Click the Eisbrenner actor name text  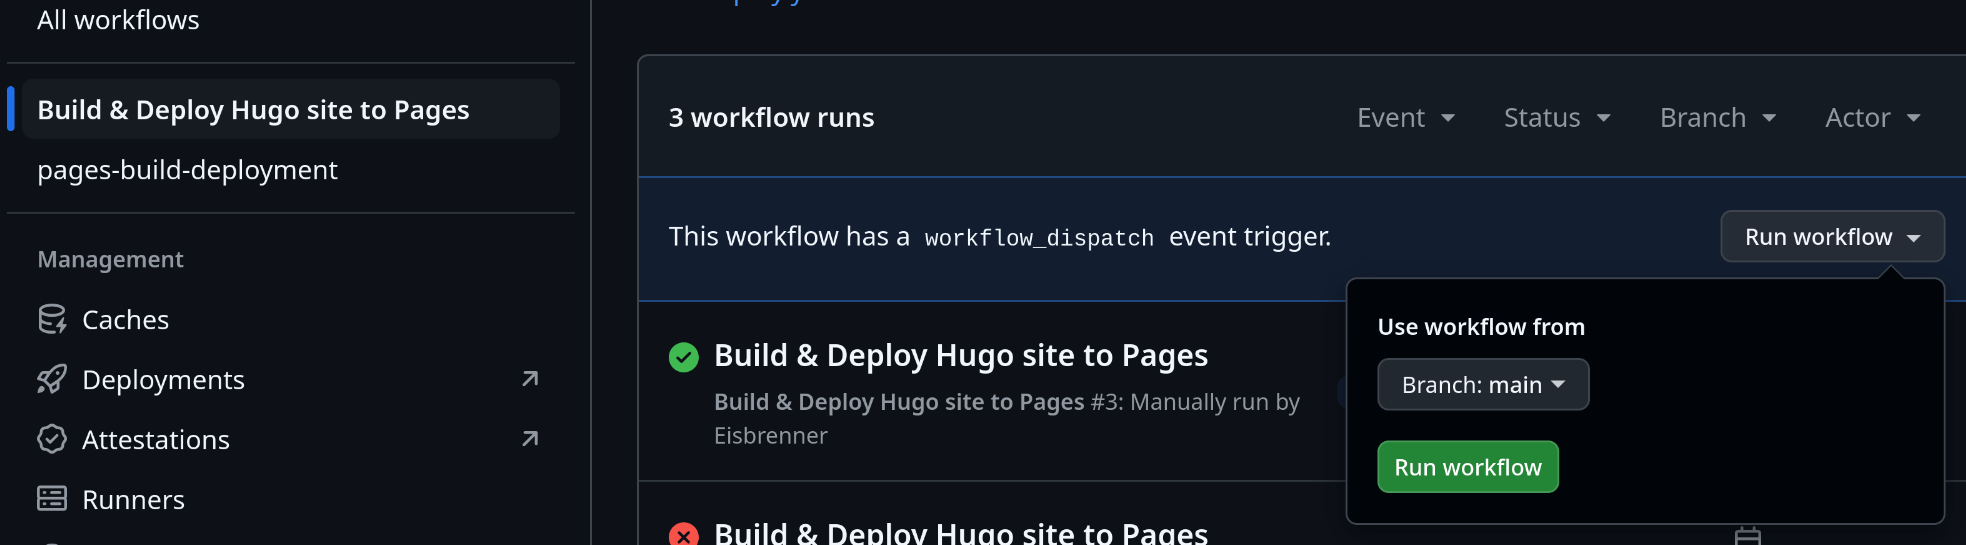tap(771, 436)
